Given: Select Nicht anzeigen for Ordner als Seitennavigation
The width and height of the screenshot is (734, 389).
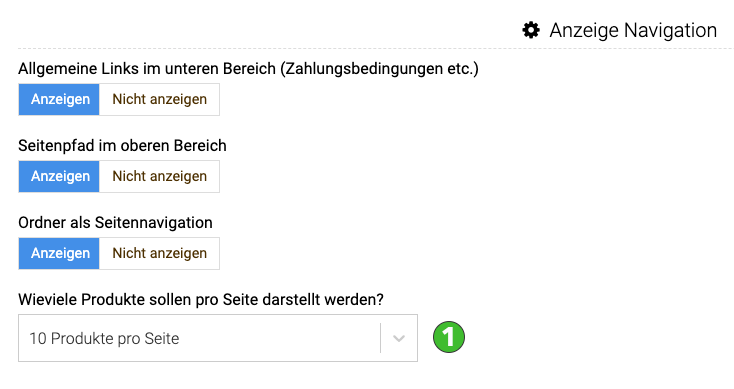Looking at the screenshot, I should (159, 253).
